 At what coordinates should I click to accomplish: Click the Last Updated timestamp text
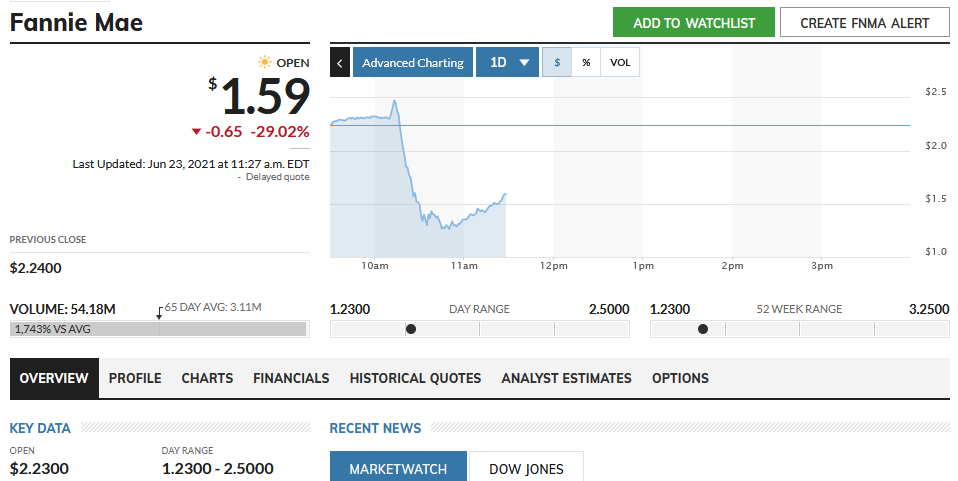coord(191,164)
